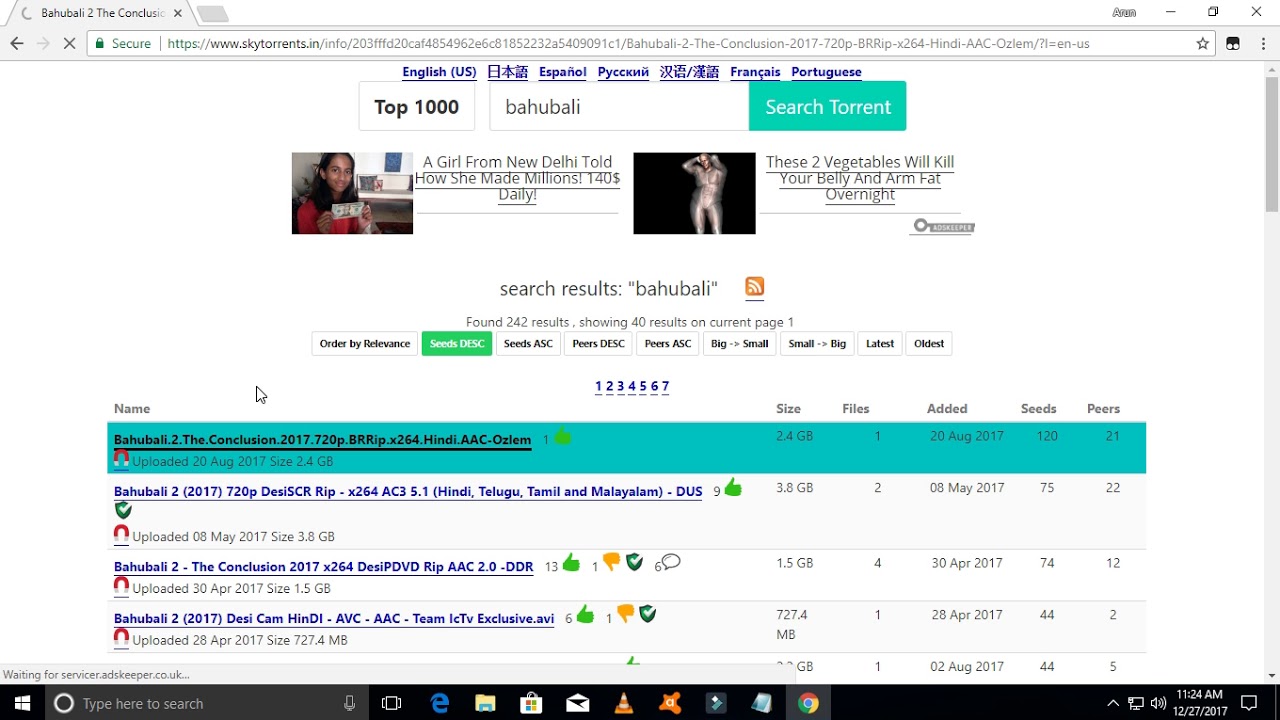Open Bahubali 2 Desi Cam HinDI torrent link
The image size is (1280, 720).
click(x=334, y=619)
